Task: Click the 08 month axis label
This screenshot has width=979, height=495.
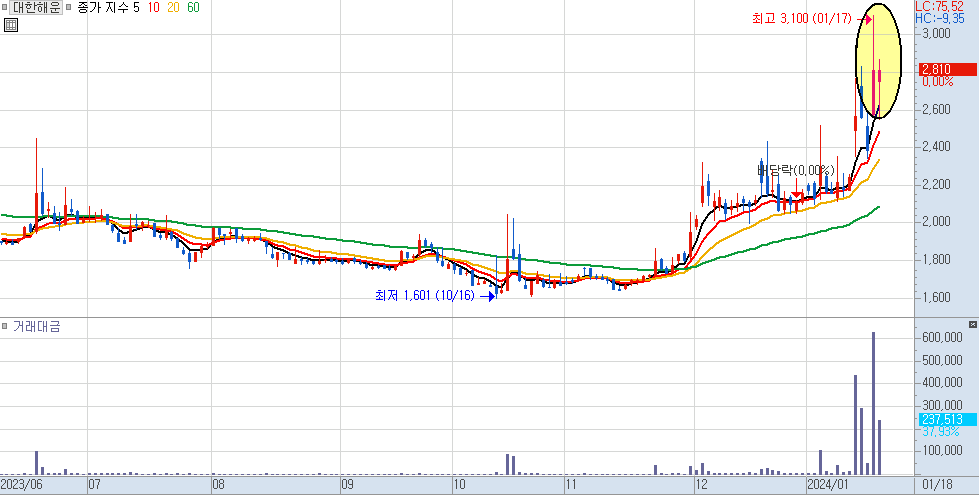Action: [218, 484]
